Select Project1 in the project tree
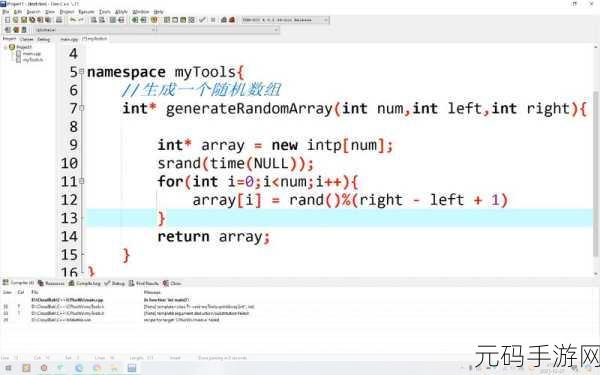Viewport: 600px width, 375px height. (x=24, y=47)
